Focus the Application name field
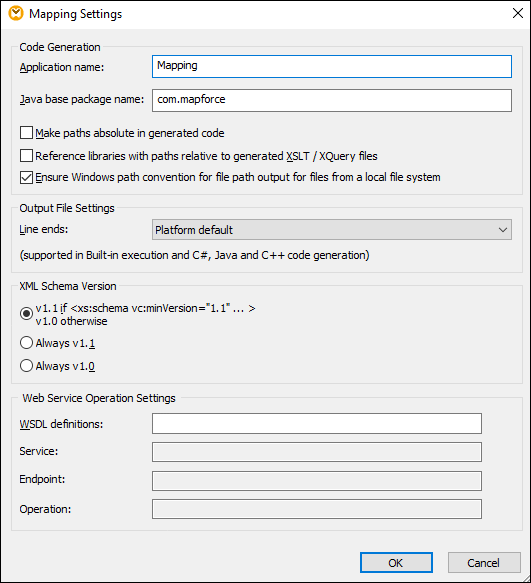This screenshot has height=583, width=531. [332, 67]
